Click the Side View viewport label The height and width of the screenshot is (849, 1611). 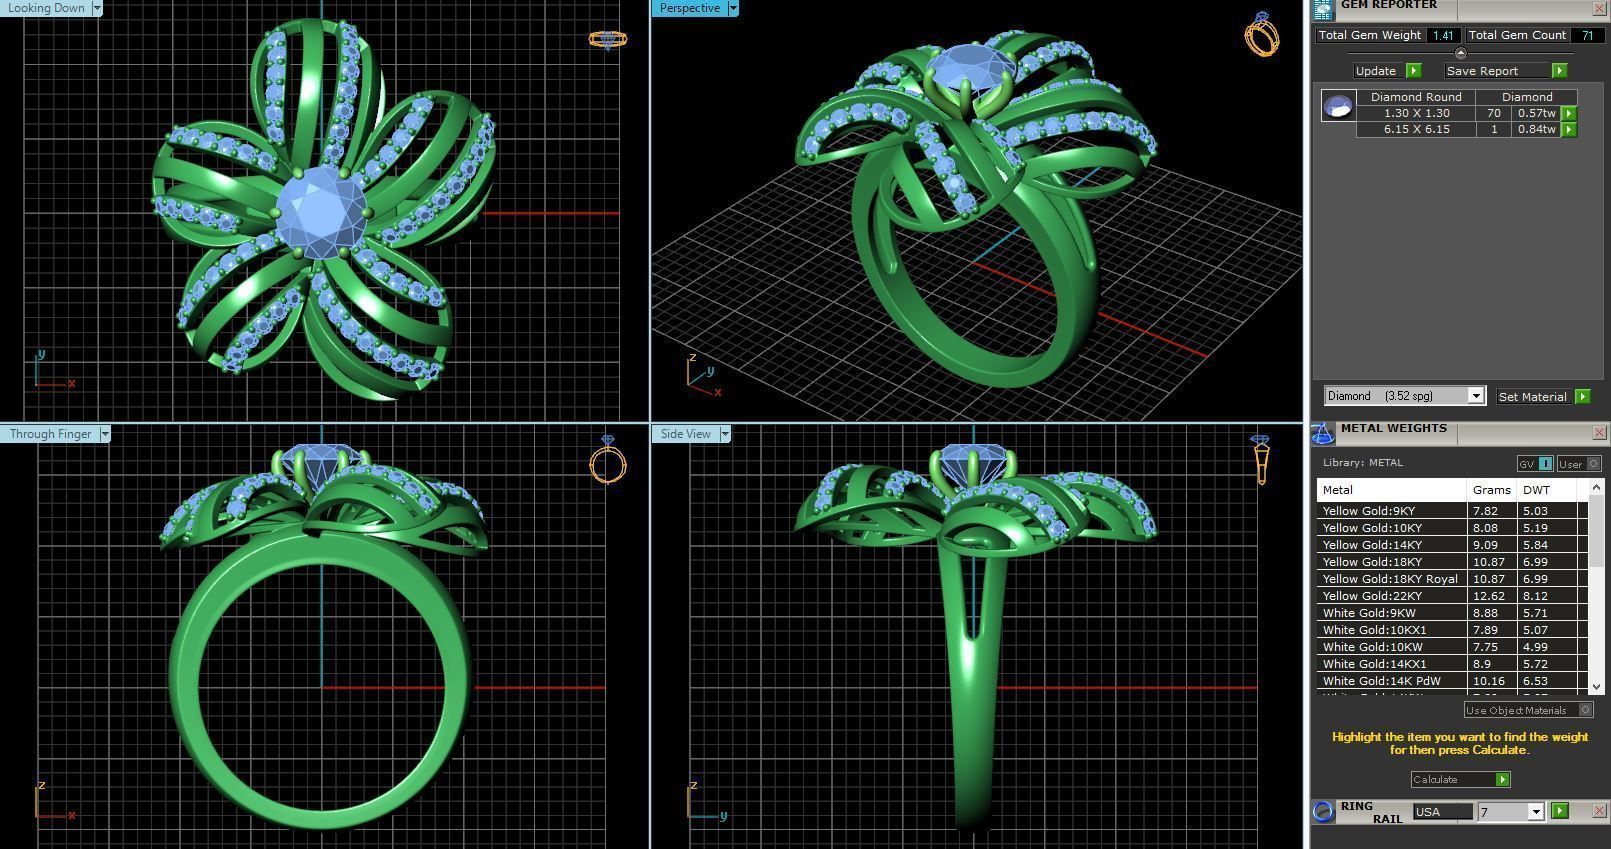(x=685, y=434)
